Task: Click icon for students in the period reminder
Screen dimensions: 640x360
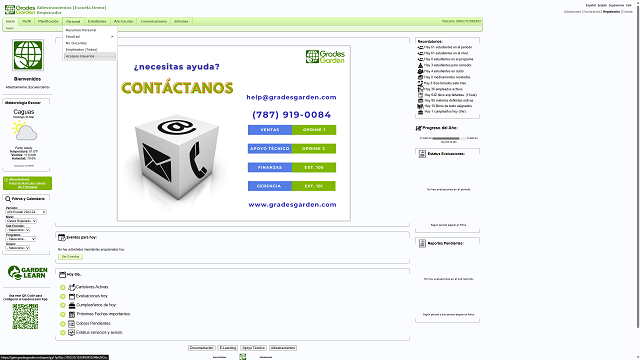Action: [x=420, y=47]
